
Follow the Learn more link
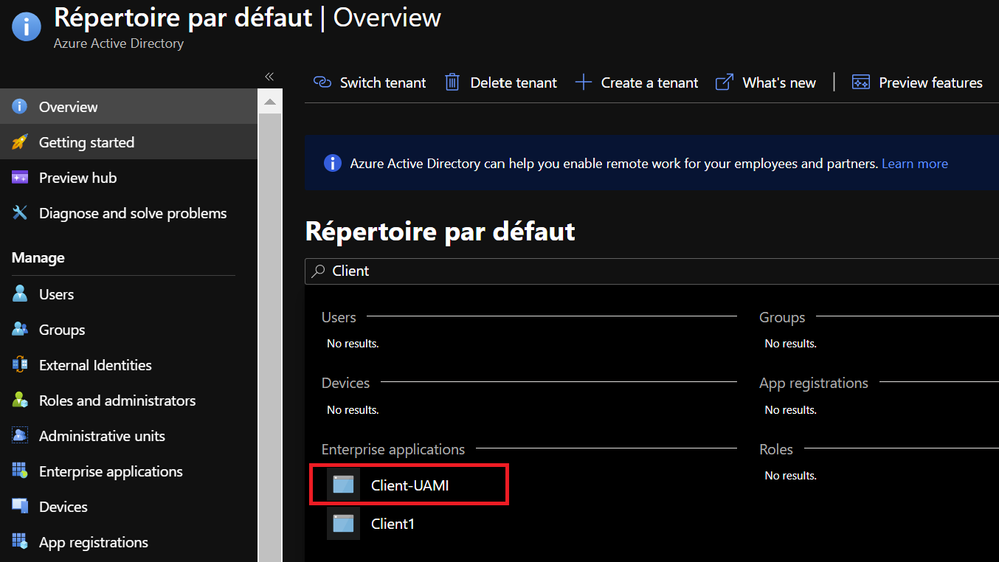pyautogui.click(x=914, y=163)
